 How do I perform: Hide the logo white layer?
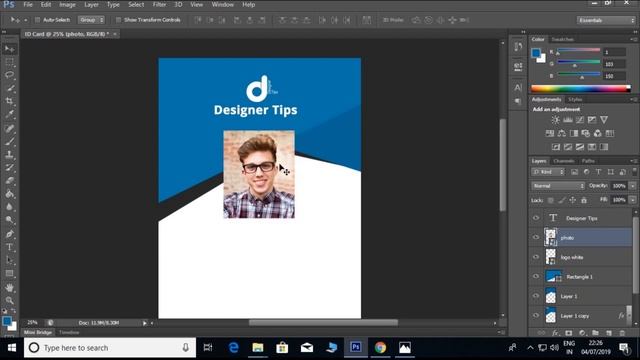tap(536, 257)
